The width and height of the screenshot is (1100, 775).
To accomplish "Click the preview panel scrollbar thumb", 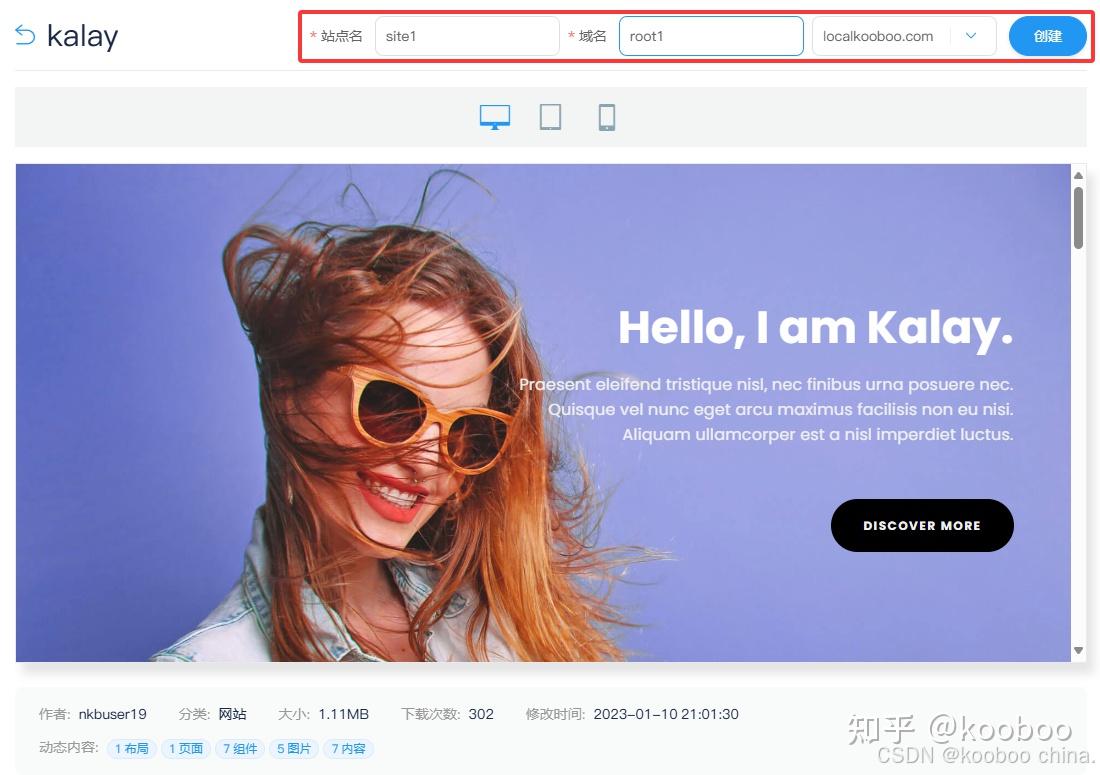I will pyautogui.click(x=1079, y=215).
